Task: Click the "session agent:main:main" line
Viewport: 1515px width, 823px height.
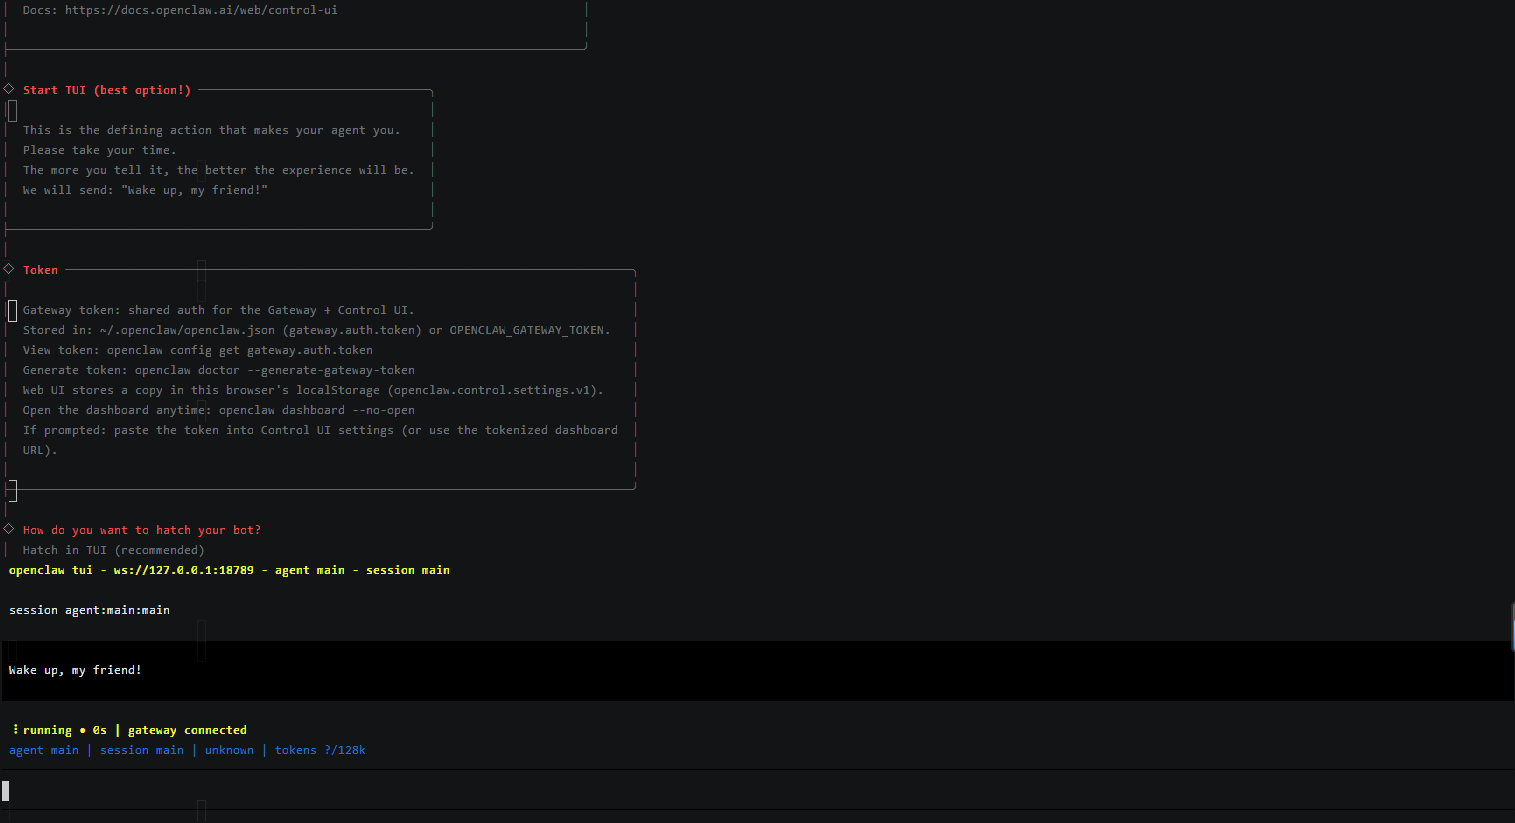Action: [89, 610]
